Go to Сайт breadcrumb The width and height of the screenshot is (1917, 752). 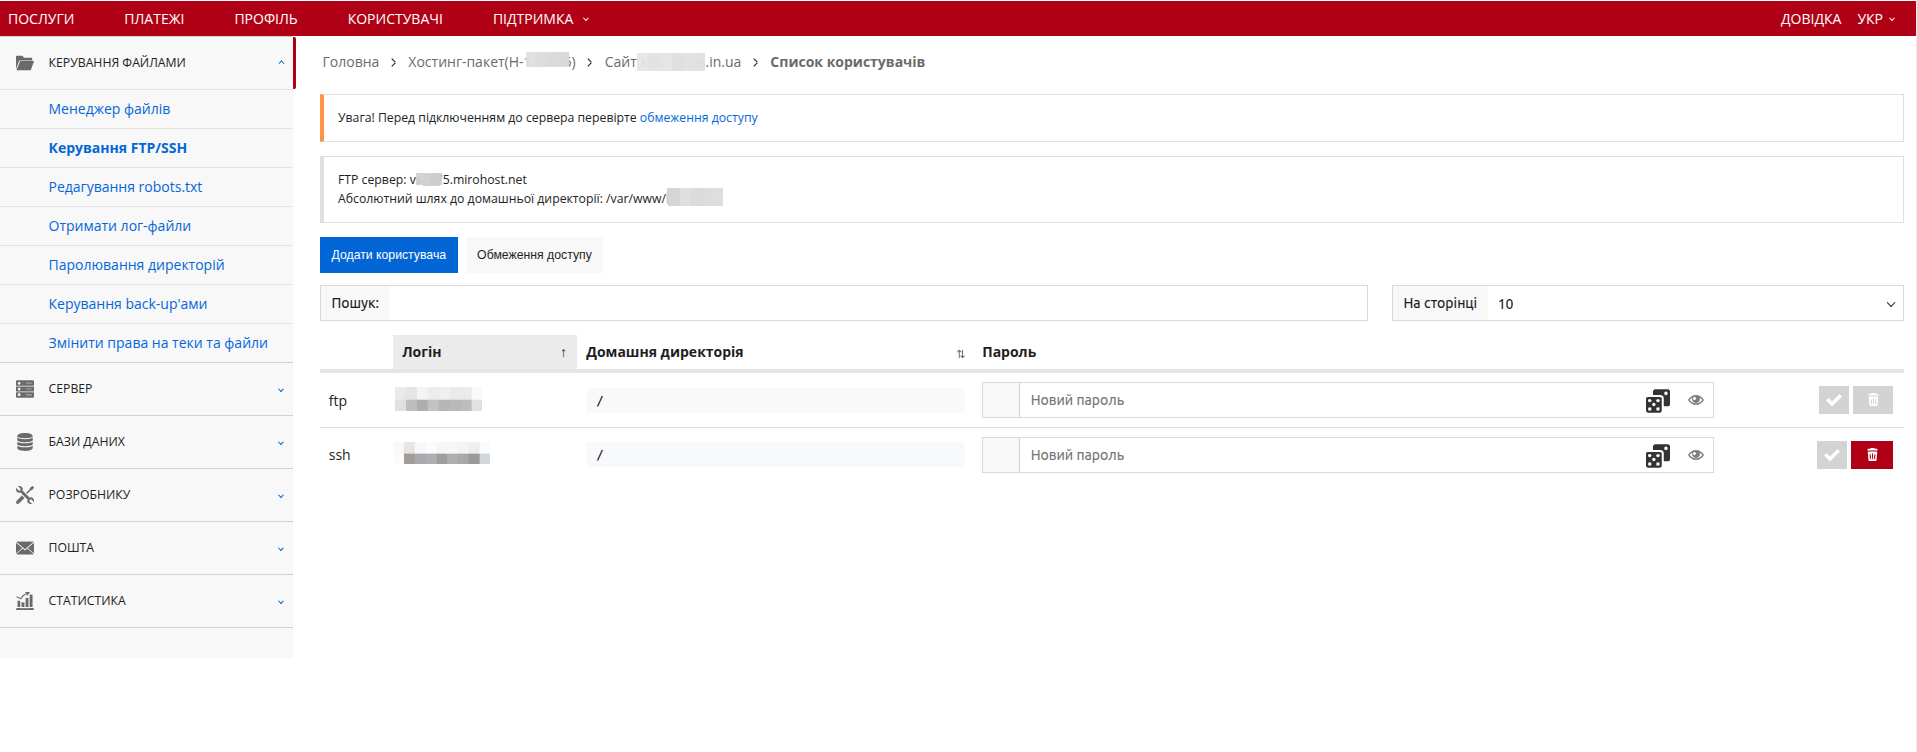point(672,62)
